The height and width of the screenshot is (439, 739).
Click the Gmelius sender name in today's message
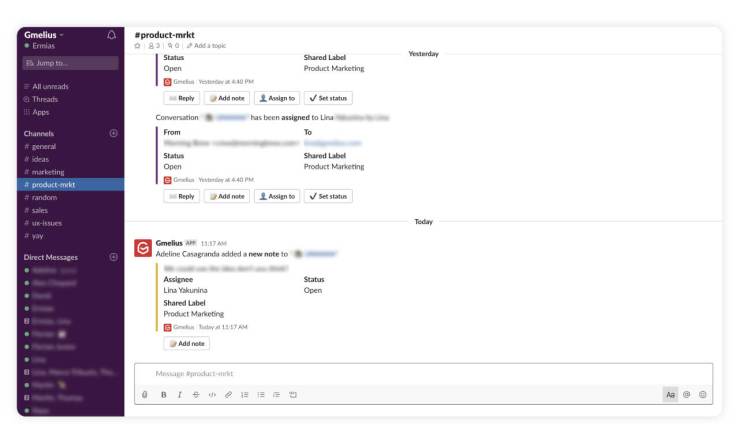(x=169, y=243)
